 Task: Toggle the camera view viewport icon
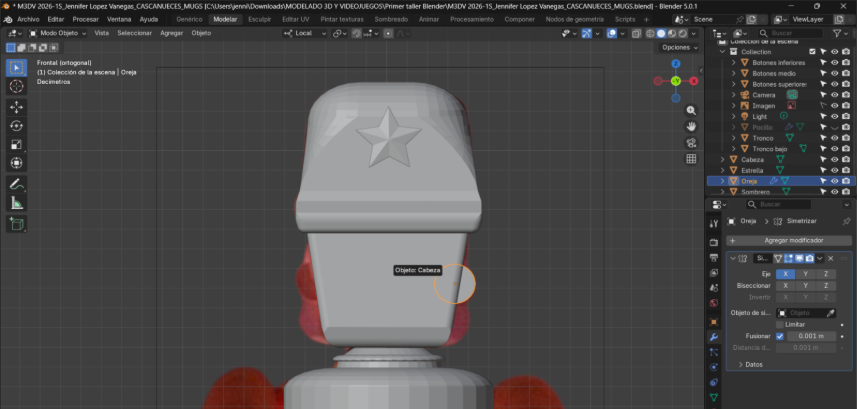coord(691,142)
